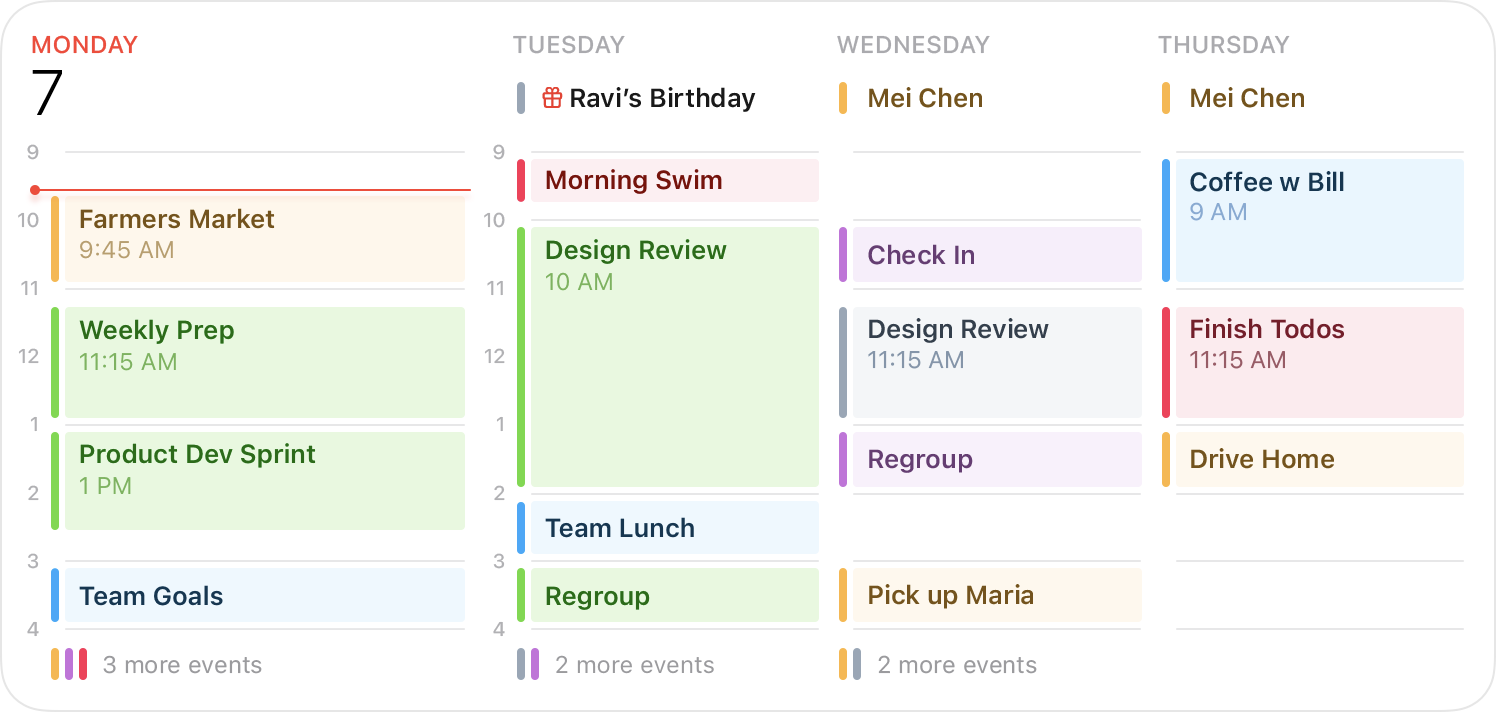The image size is (1496, 712).
Task: Open Tuesday's Design Review at 10 AM
Action: [x=674, y=357]
